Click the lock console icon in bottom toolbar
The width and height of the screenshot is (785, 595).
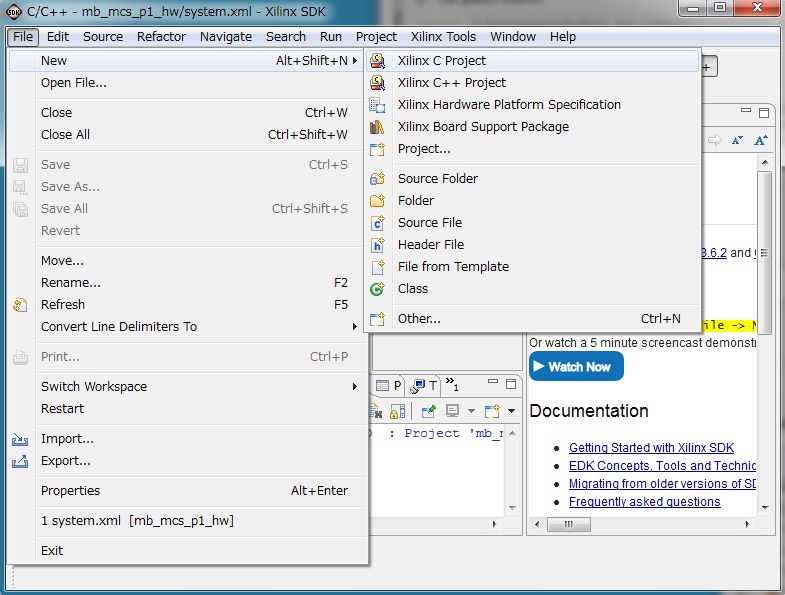398,412
